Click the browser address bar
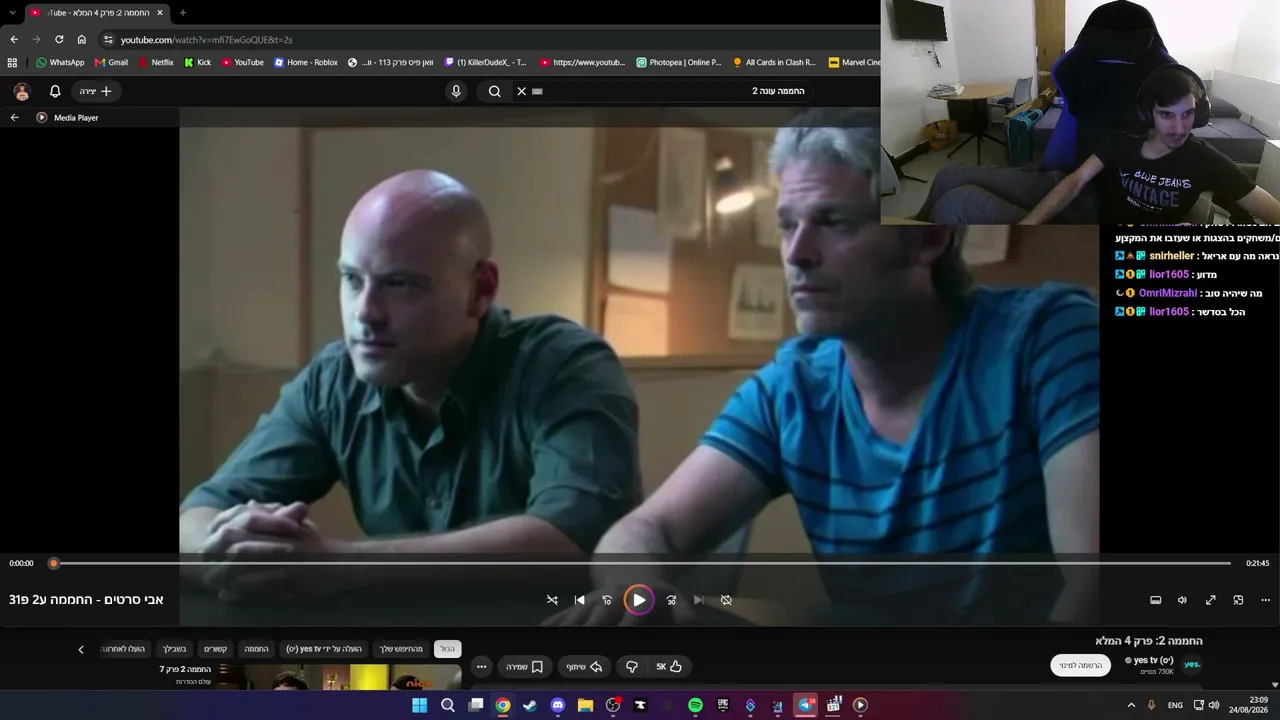 490,39
